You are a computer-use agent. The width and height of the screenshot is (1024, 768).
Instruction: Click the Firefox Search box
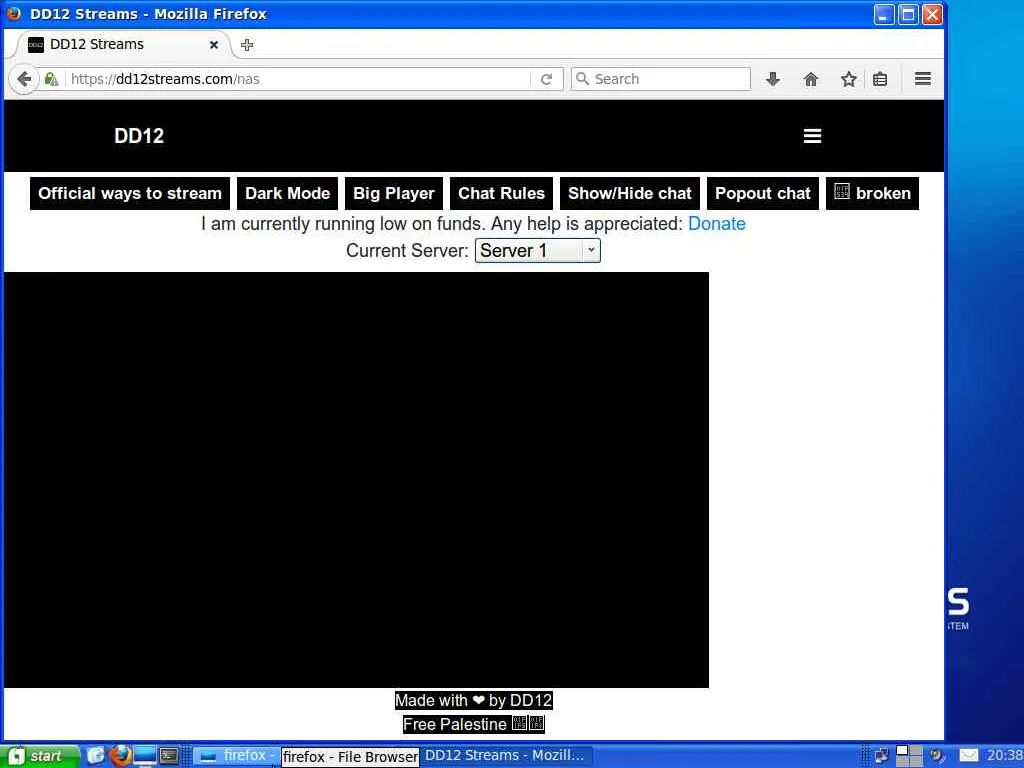point(661,79)
